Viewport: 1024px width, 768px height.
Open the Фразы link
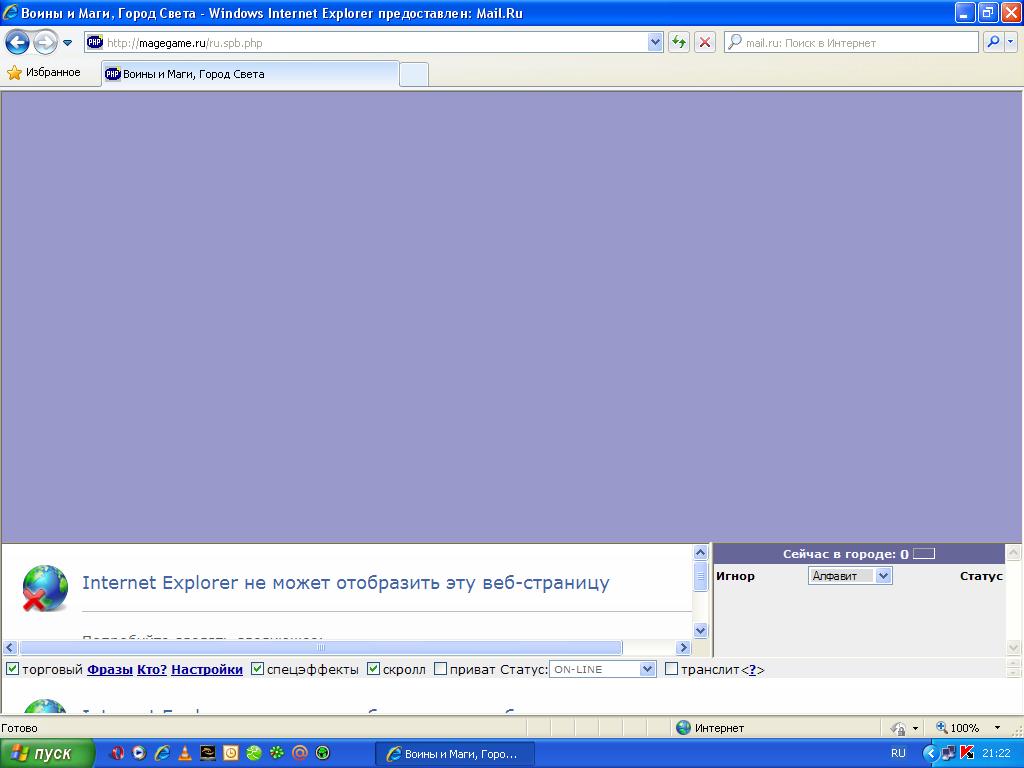pos(110,669)
